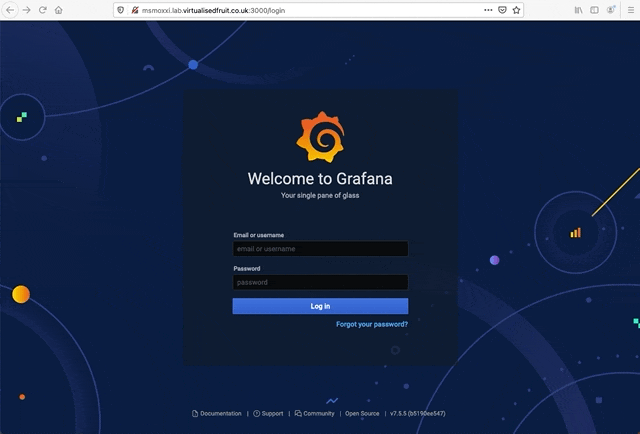Open the browser home page icon
This screenshot has height=434, width=640.
59,10
